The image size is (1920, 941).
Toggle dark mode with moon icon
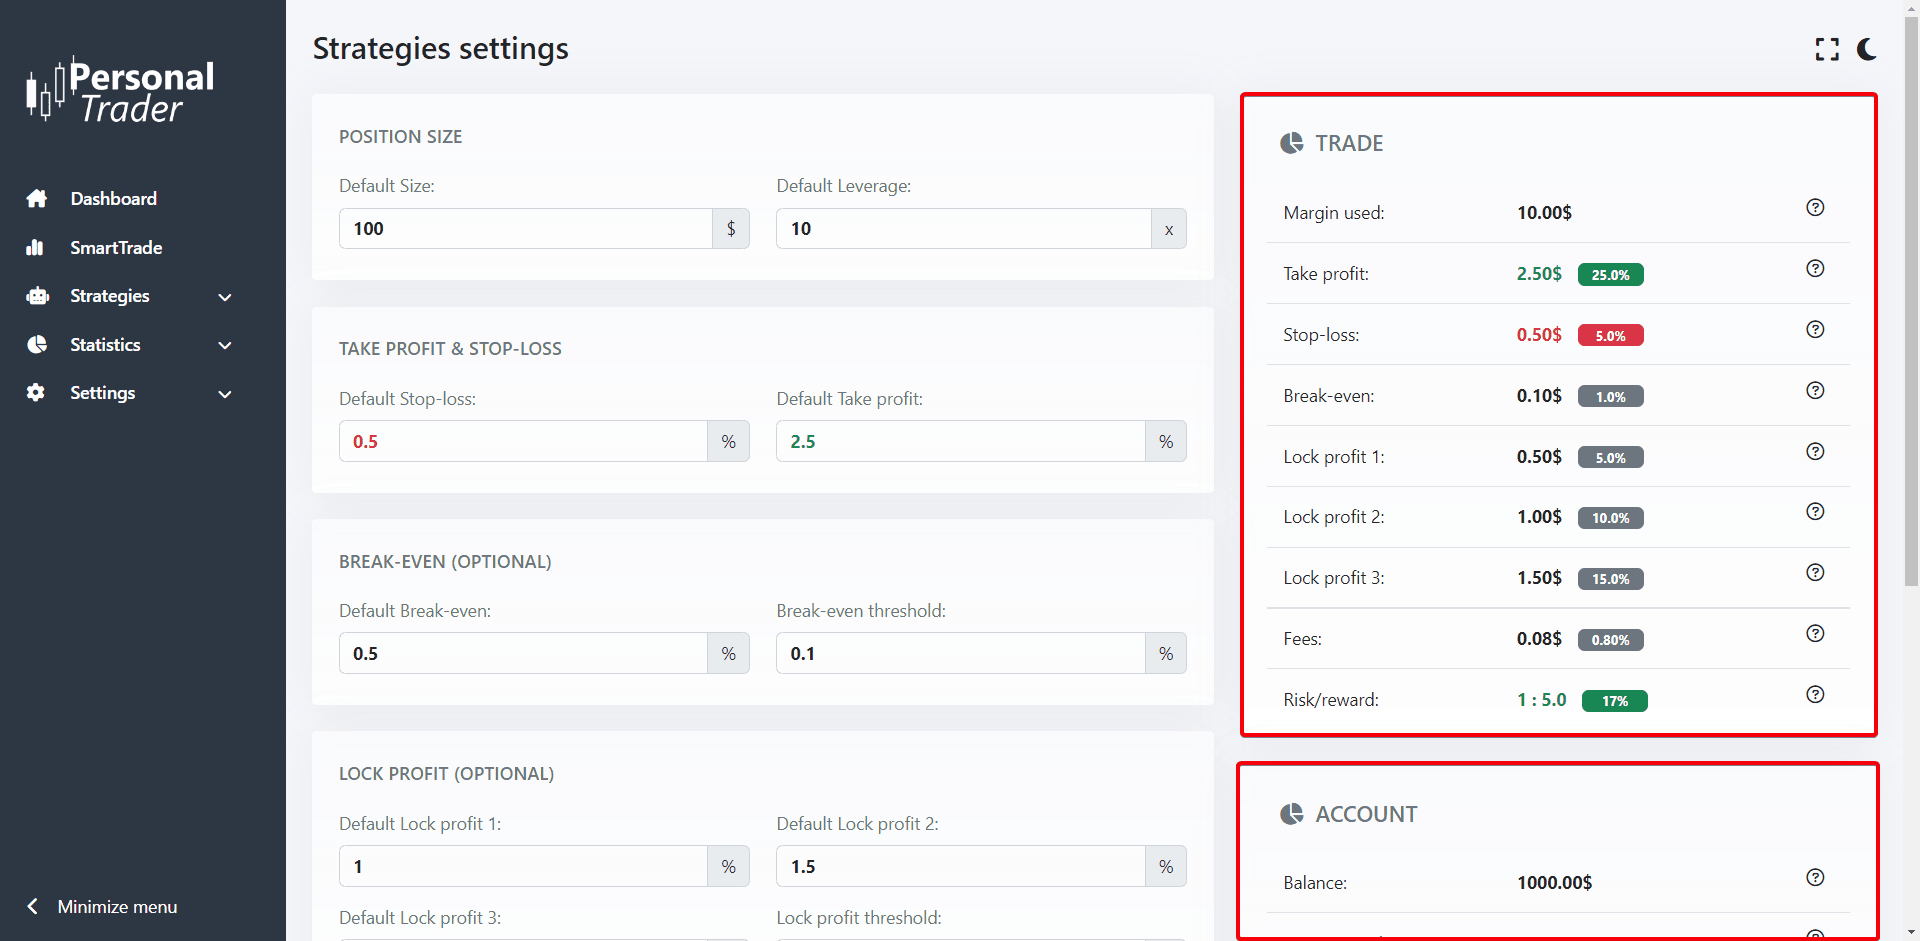[1867, 50]
